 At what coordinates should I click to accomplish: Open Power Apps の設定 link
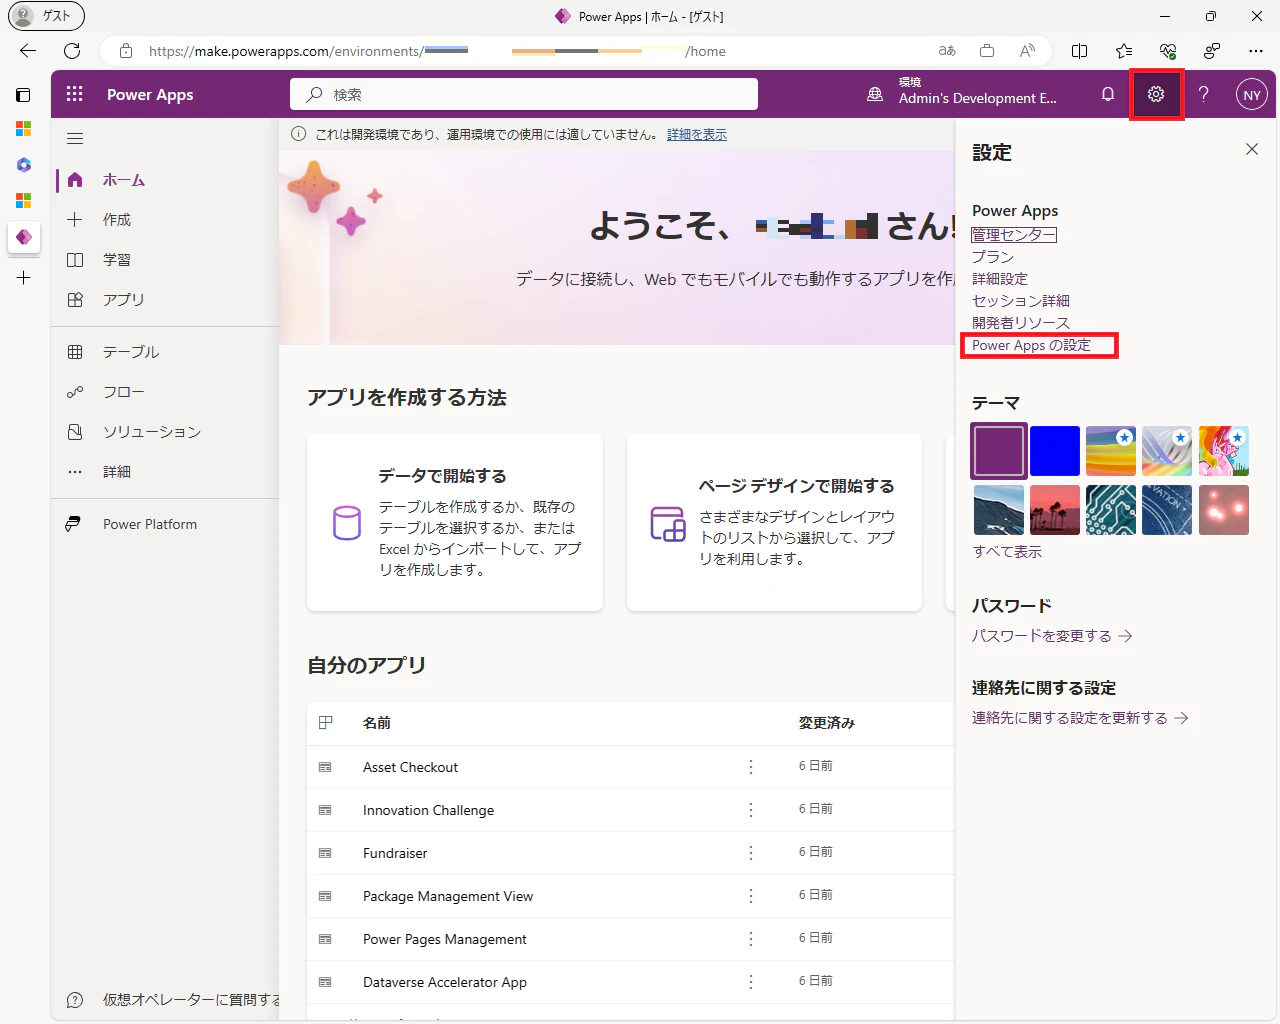[x=1031, y=345]
